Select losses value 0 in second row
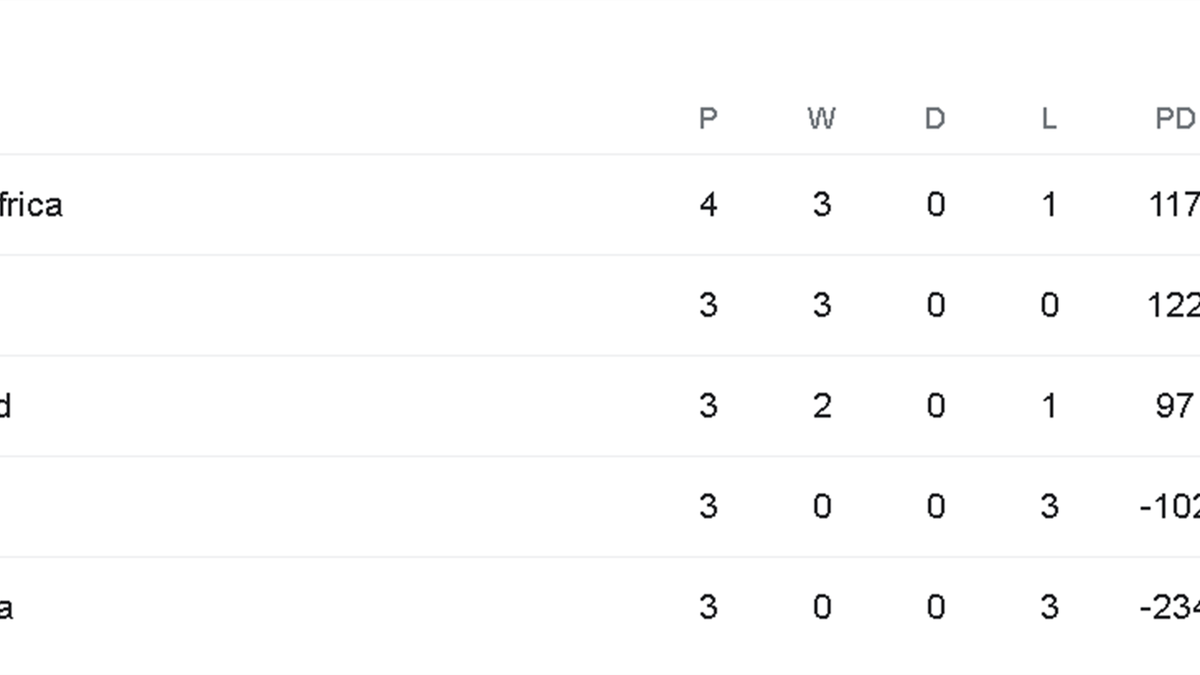The width and height of the screenshot is (1200, 675). (x=1048, y=305)
